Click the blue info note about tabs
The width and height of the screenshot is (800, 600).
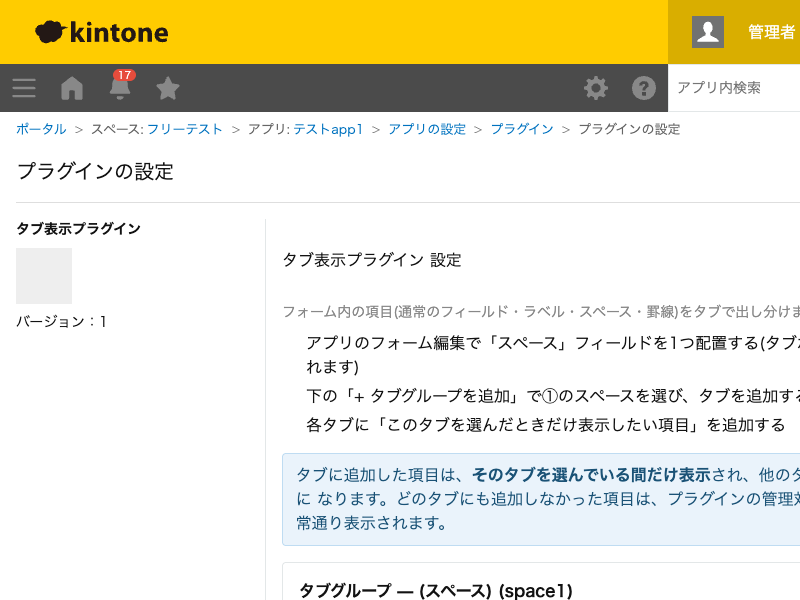pos(541,499)
